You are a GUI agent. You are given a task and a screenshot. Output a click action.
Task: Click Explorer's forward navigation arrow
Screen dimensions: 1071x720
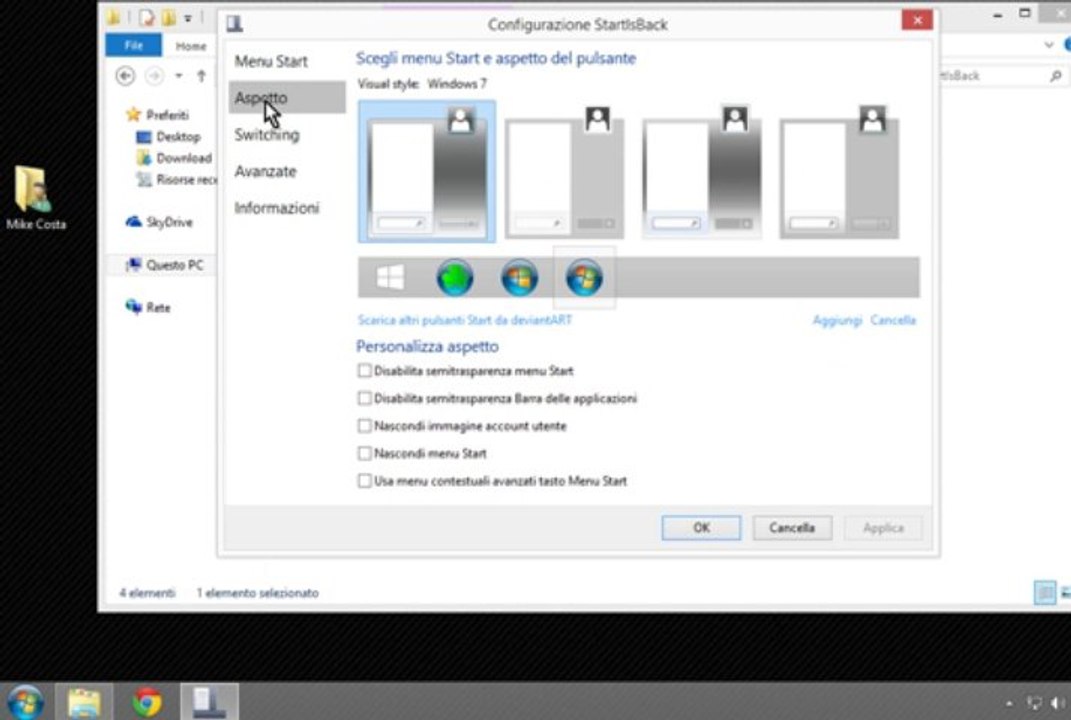coord(155,76)
